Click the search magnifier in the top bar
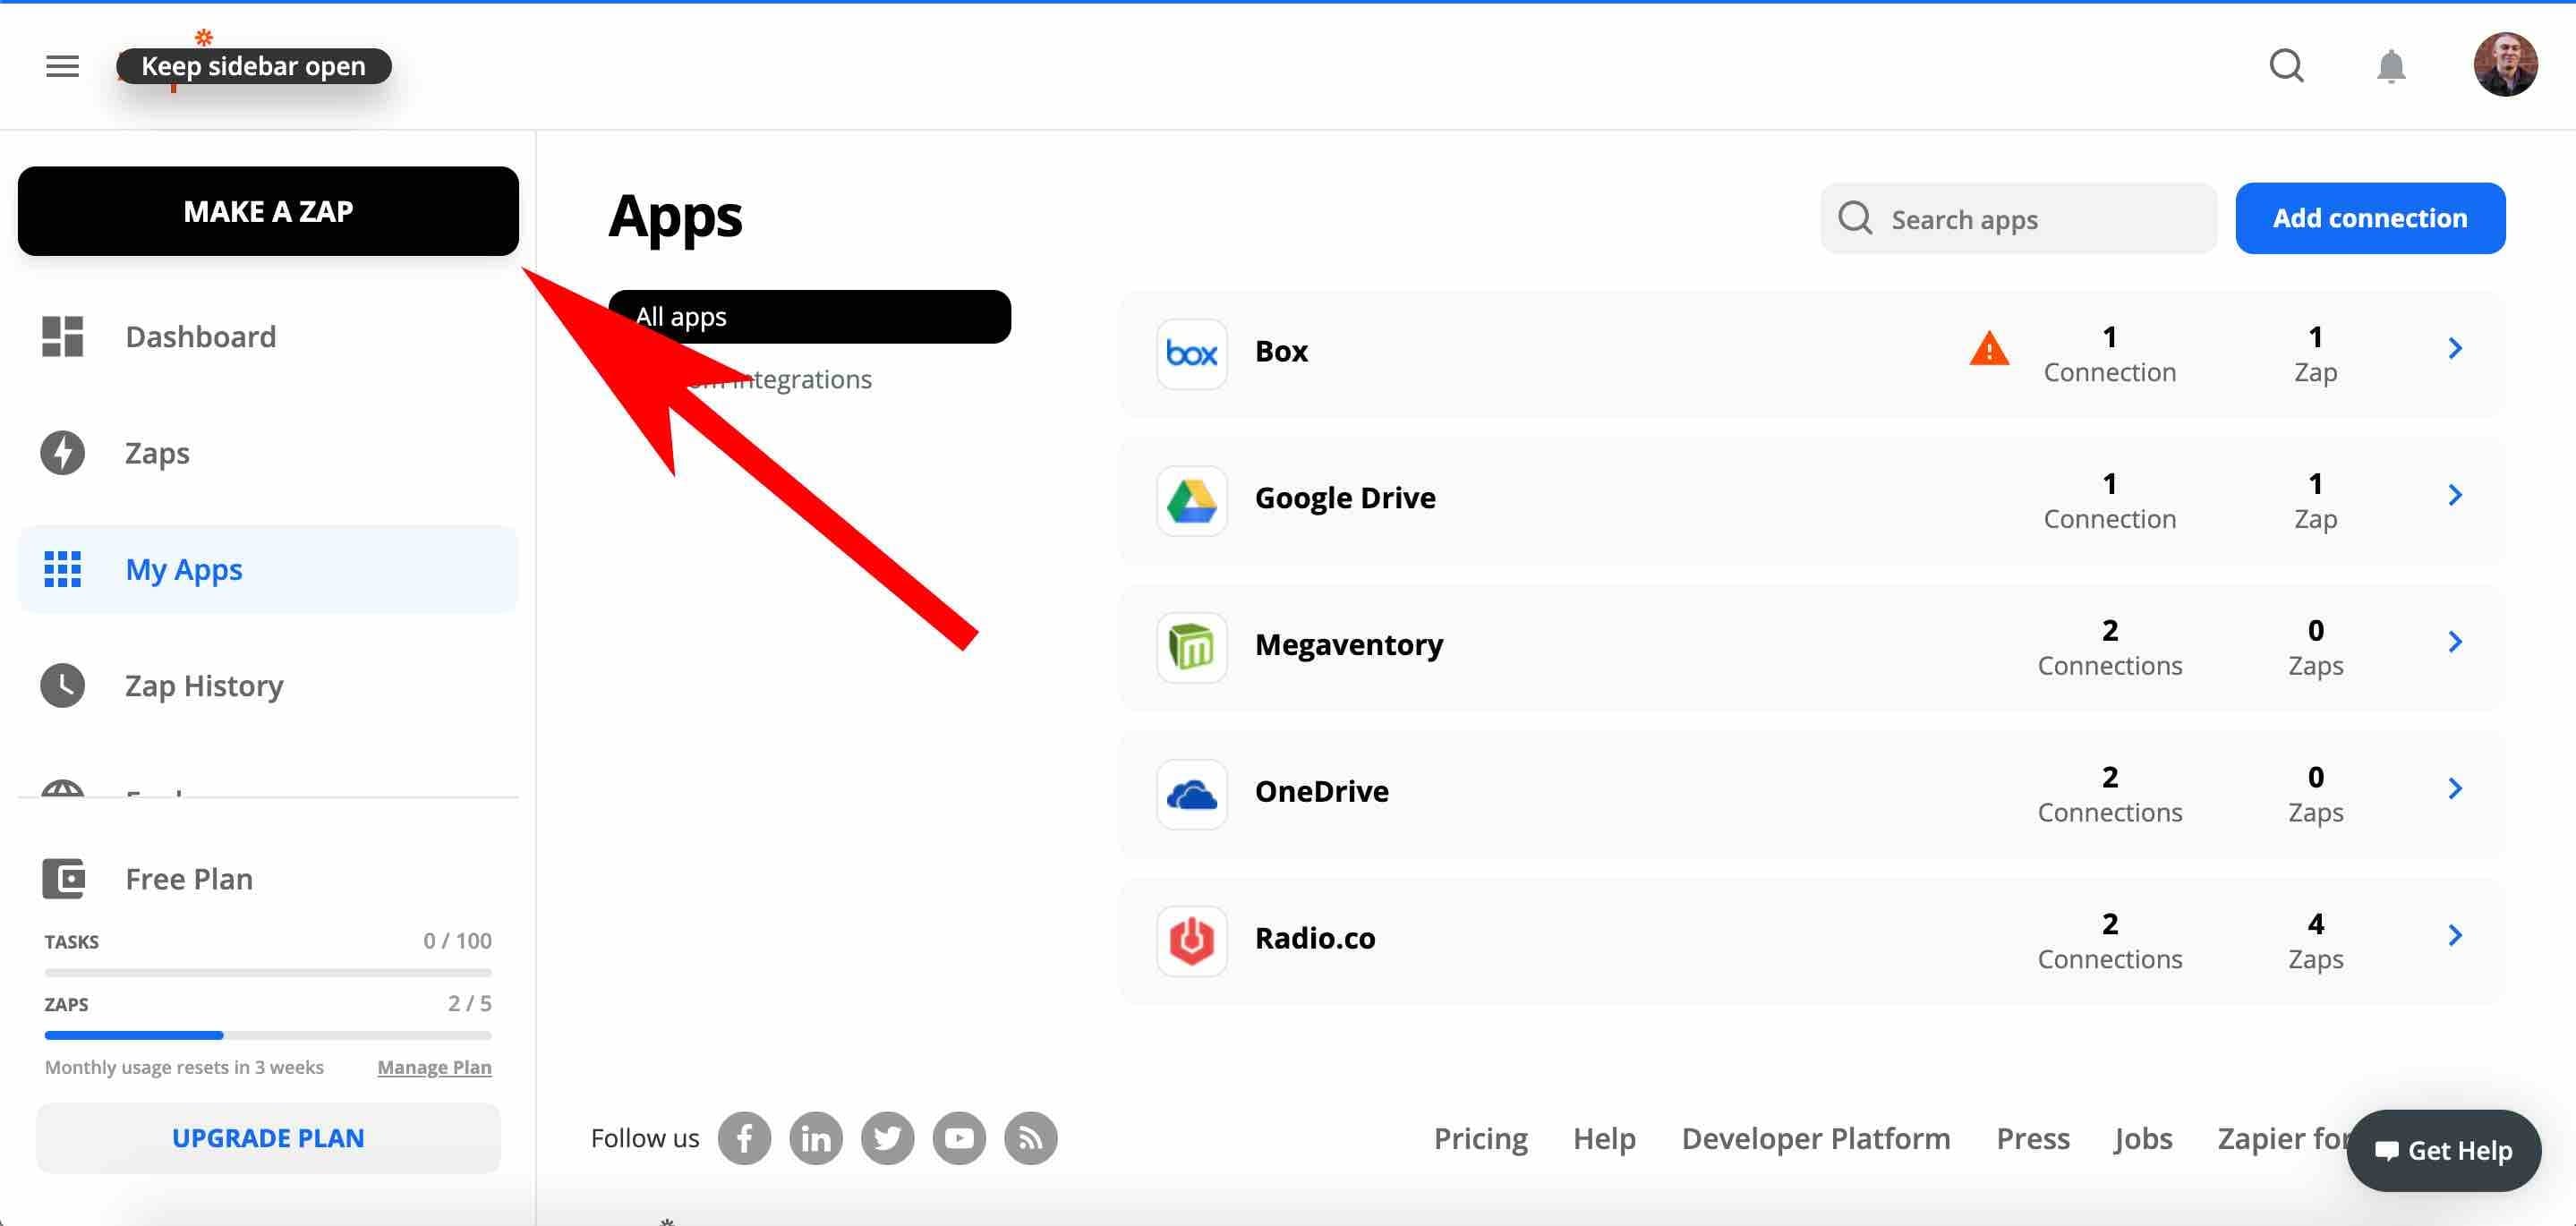 2286,66
